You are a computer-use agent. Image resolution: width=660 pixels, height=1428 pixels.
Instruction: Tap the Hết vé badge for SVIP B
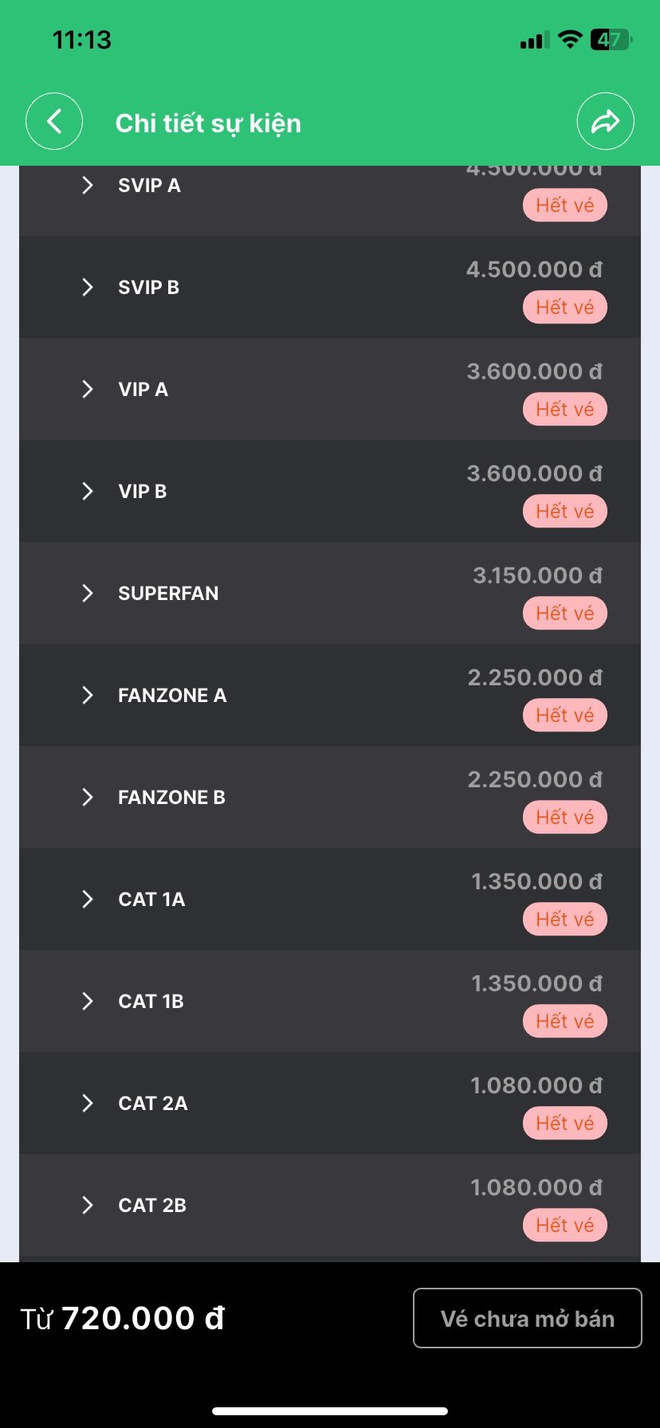click(565, 307)
